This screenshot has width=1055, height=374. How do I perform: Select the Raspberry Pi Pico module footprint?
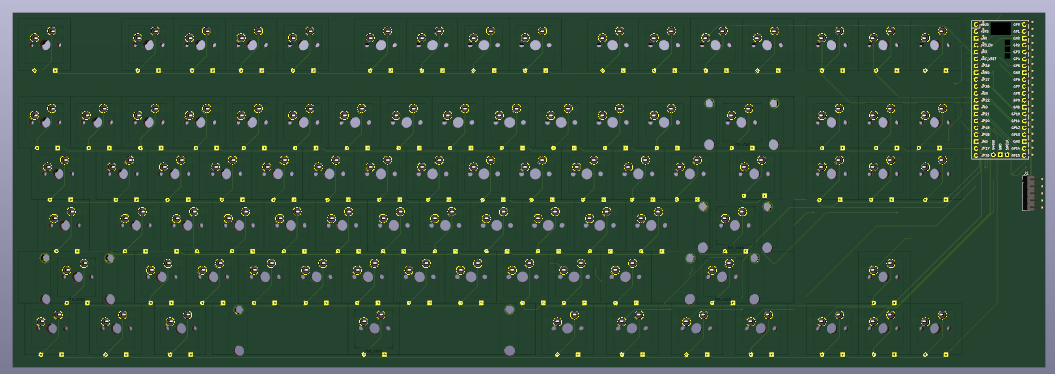click(1001, 89)
